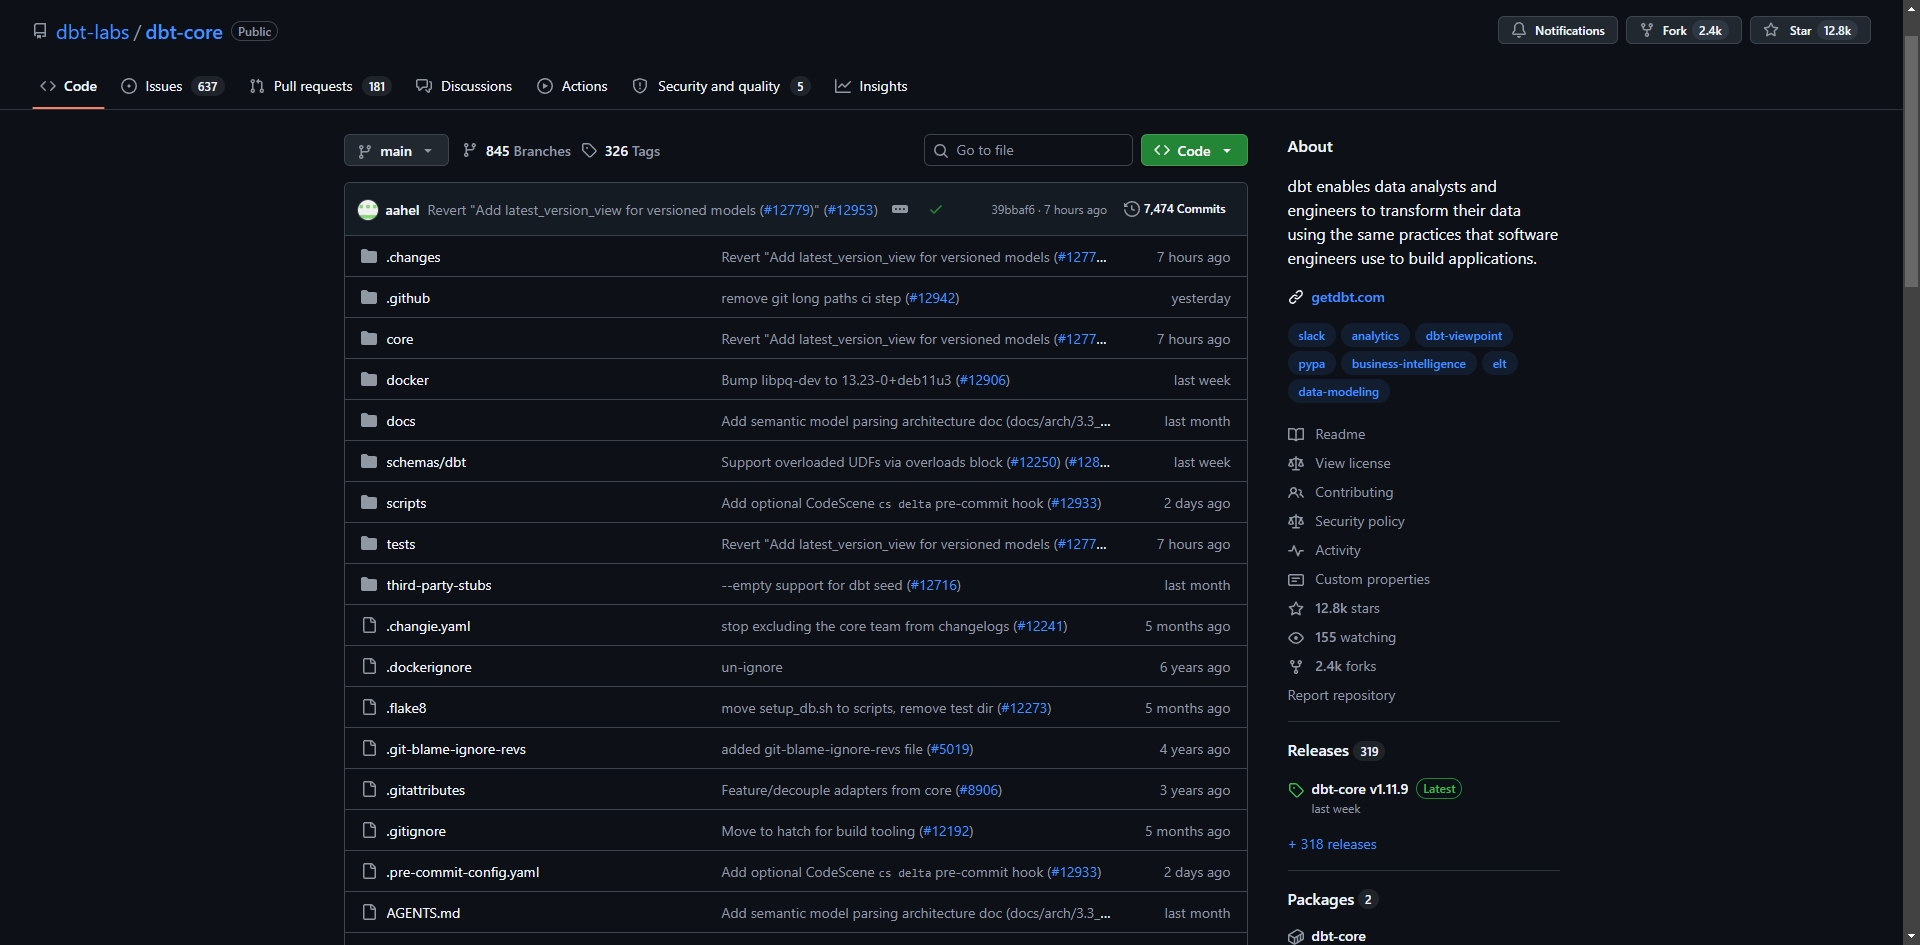Click the docker folder icon
This screenshot has height=945, width=1920.
click(x=369, y=379)
